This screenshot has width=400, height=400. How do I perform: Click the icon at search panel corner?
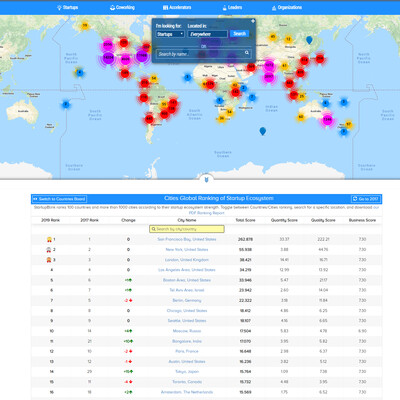pyautogui.click(x=253, y=21)
